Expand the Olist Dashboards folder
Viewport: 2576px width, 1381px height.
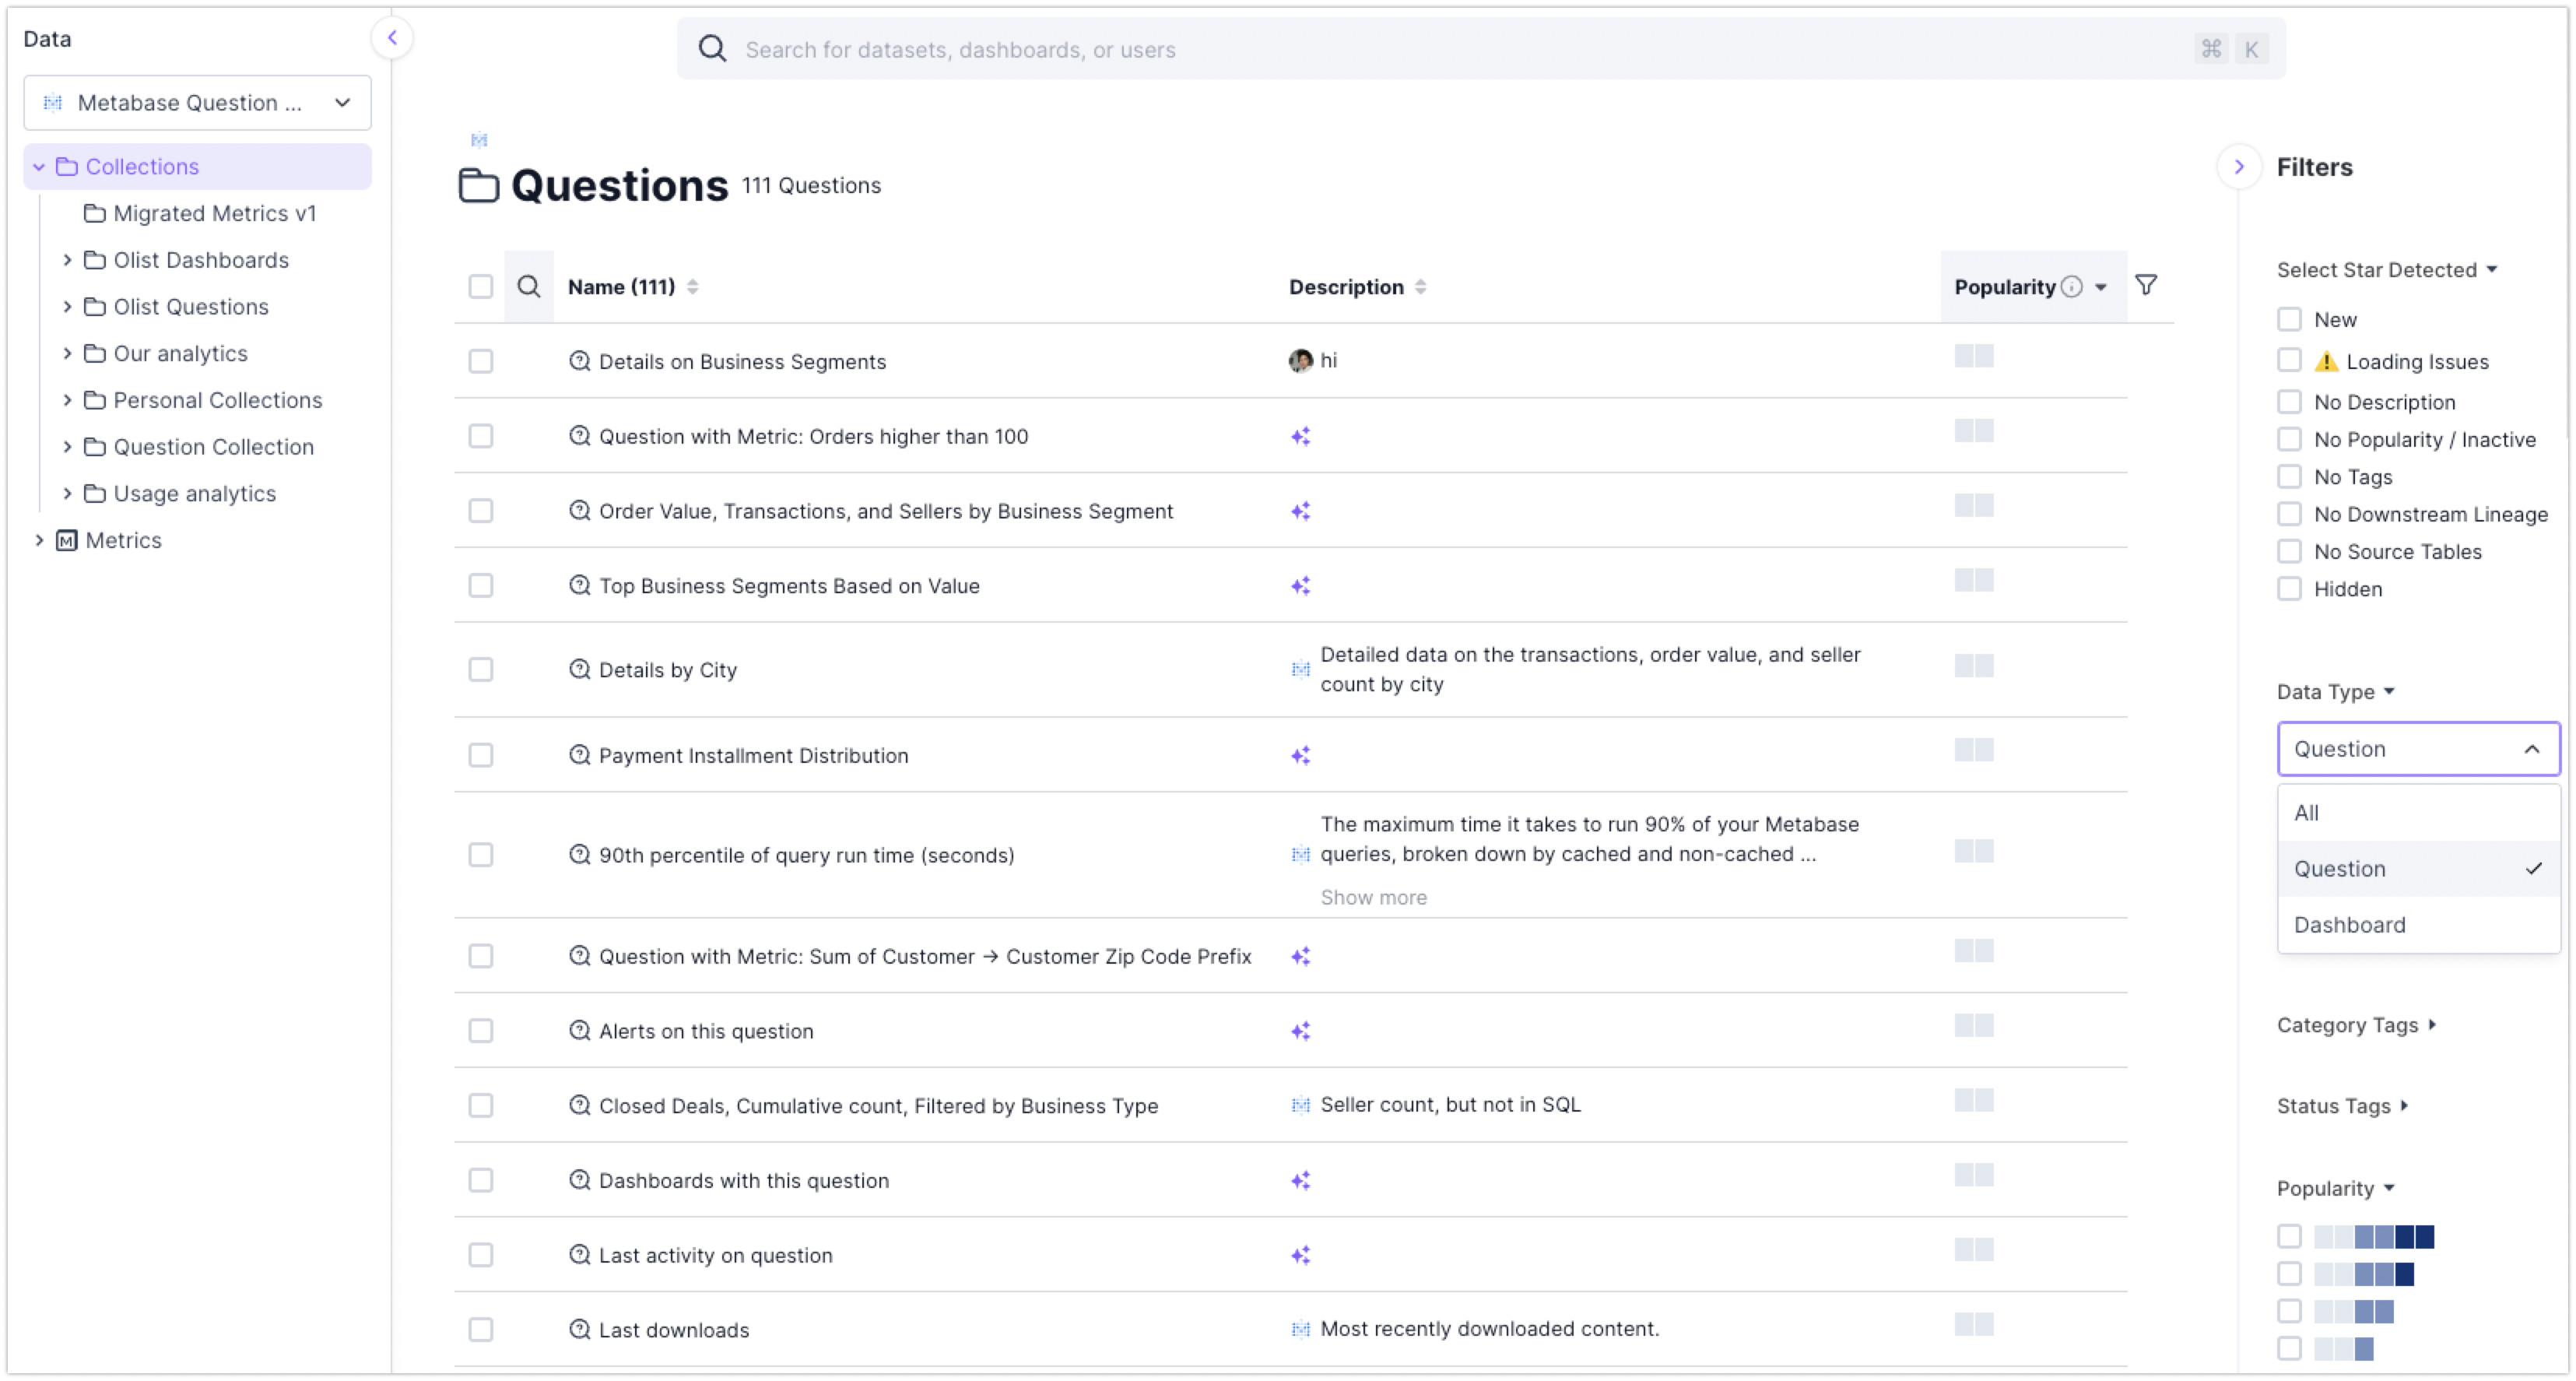[x=67, y=260]
